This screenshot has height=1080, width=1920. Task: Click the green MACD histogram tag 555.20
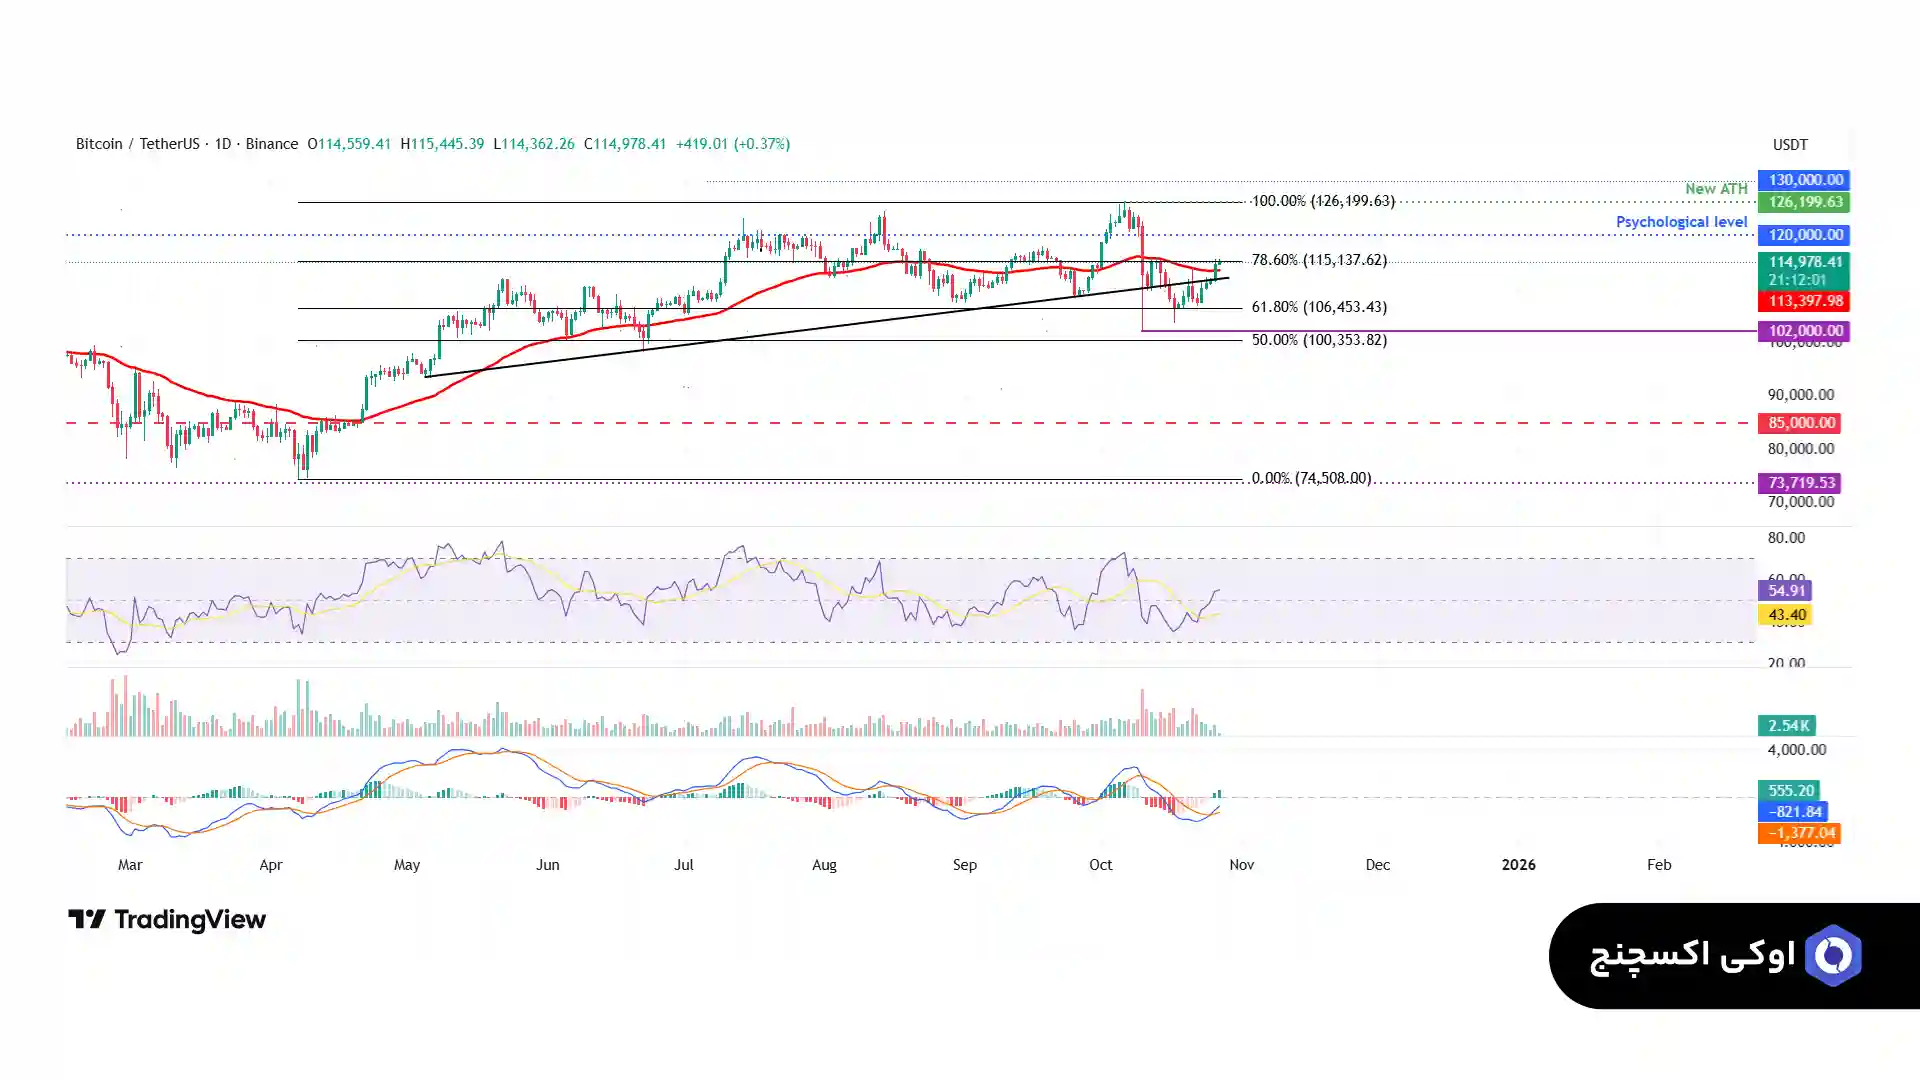(x=1789, y=790)
